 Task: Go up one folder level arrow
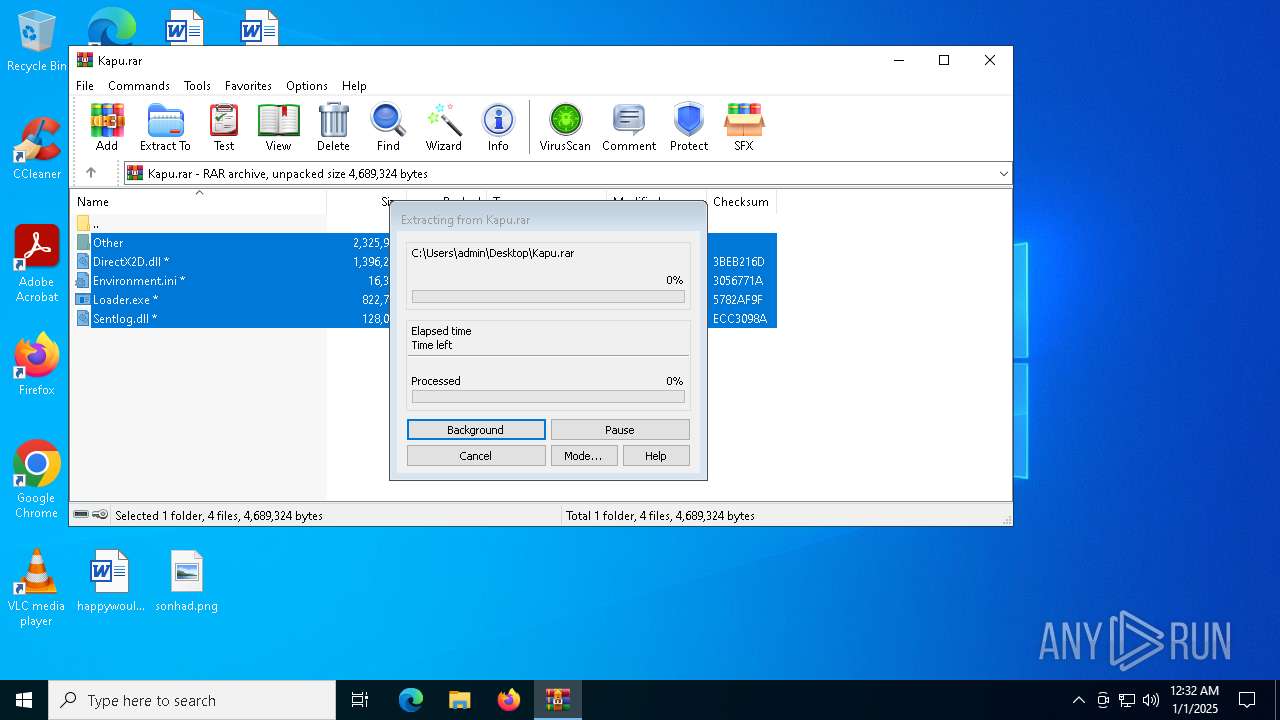pos(91,173)
